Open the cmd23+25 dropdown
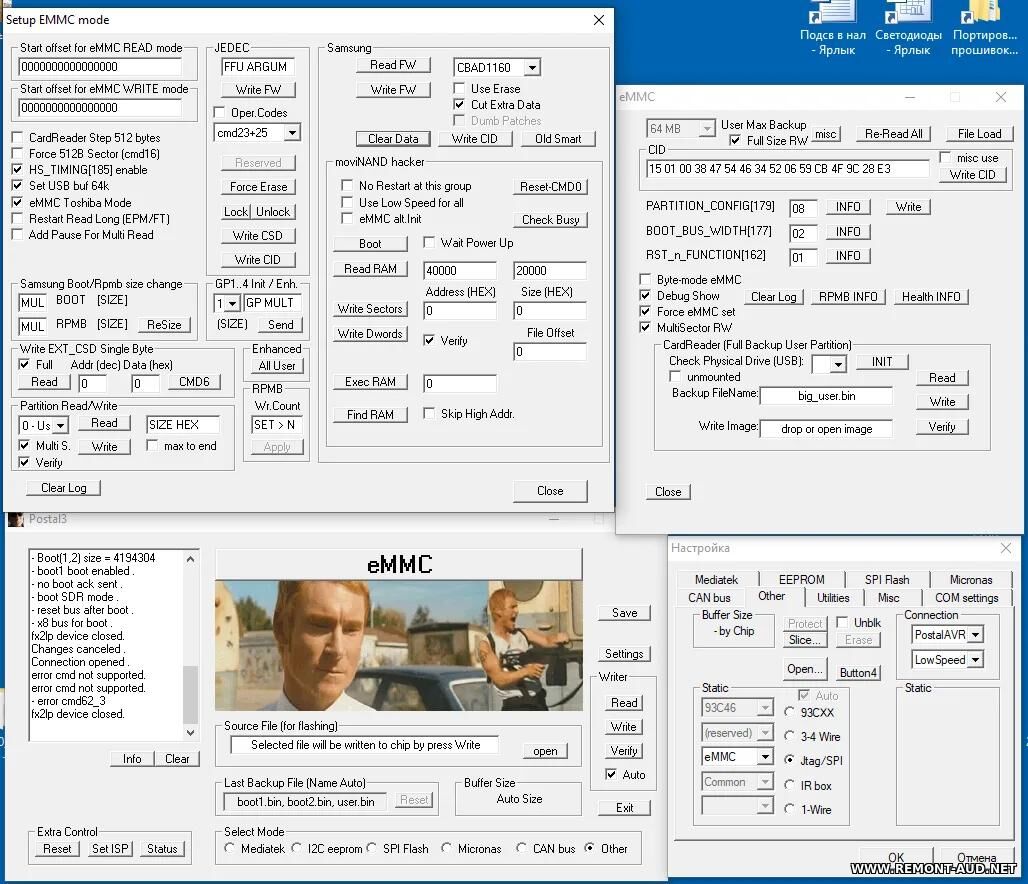The height and width of the screenshot is (884, 1028). pos(292,132)
